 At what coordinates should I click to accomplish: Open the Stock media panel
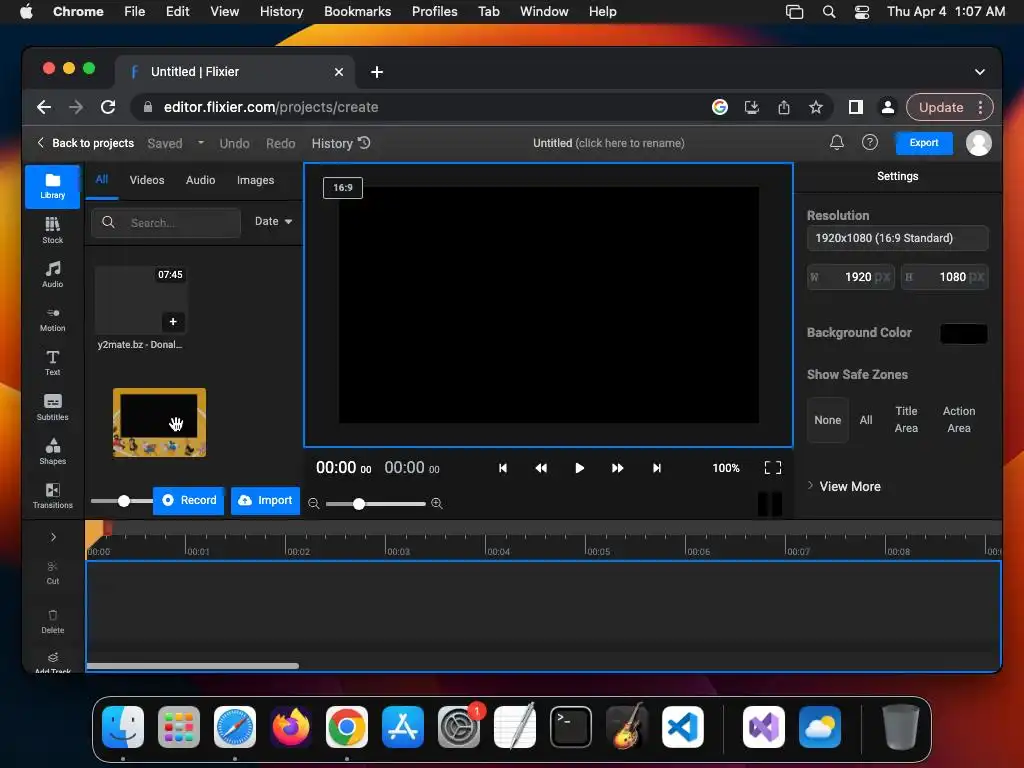pyautogui.click(x=52, y=231)
